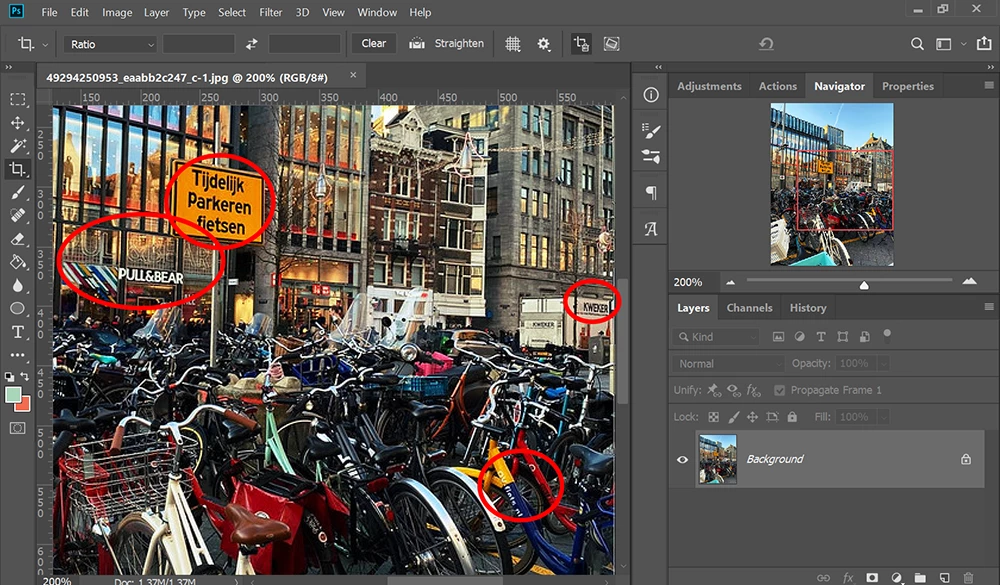Select the Magic Wand tool
This screenshot has height=585, width=1000.
(x=18, y=146)
